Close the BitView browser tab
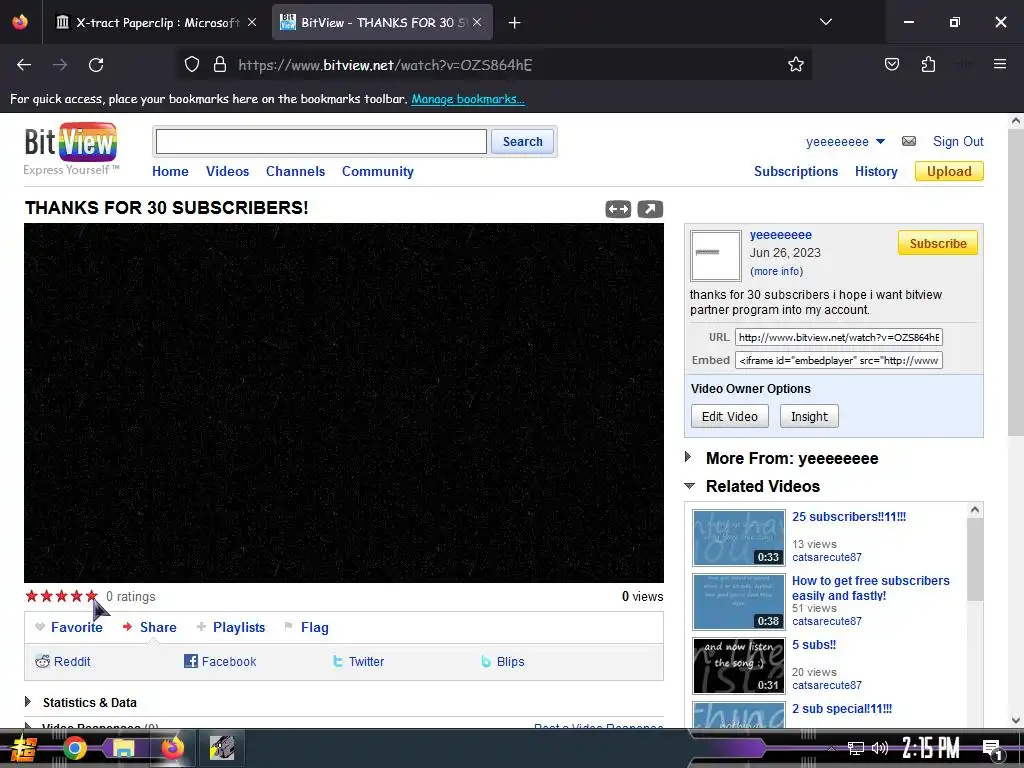 (477, 22)
